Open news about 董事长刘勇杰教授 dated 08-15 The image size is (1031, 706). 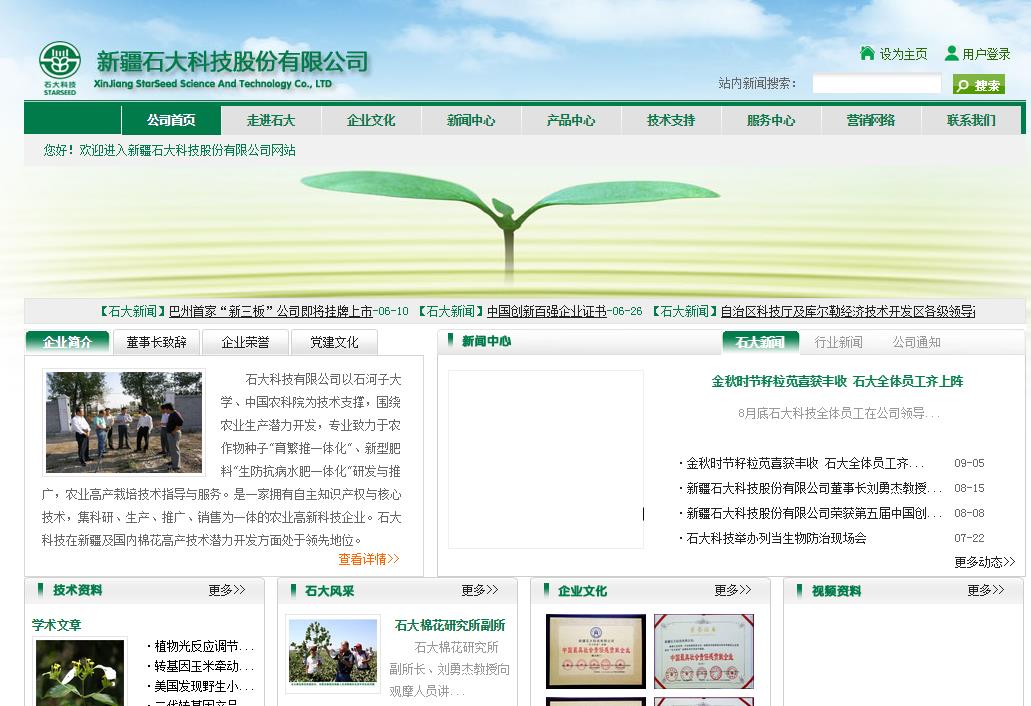814,488
